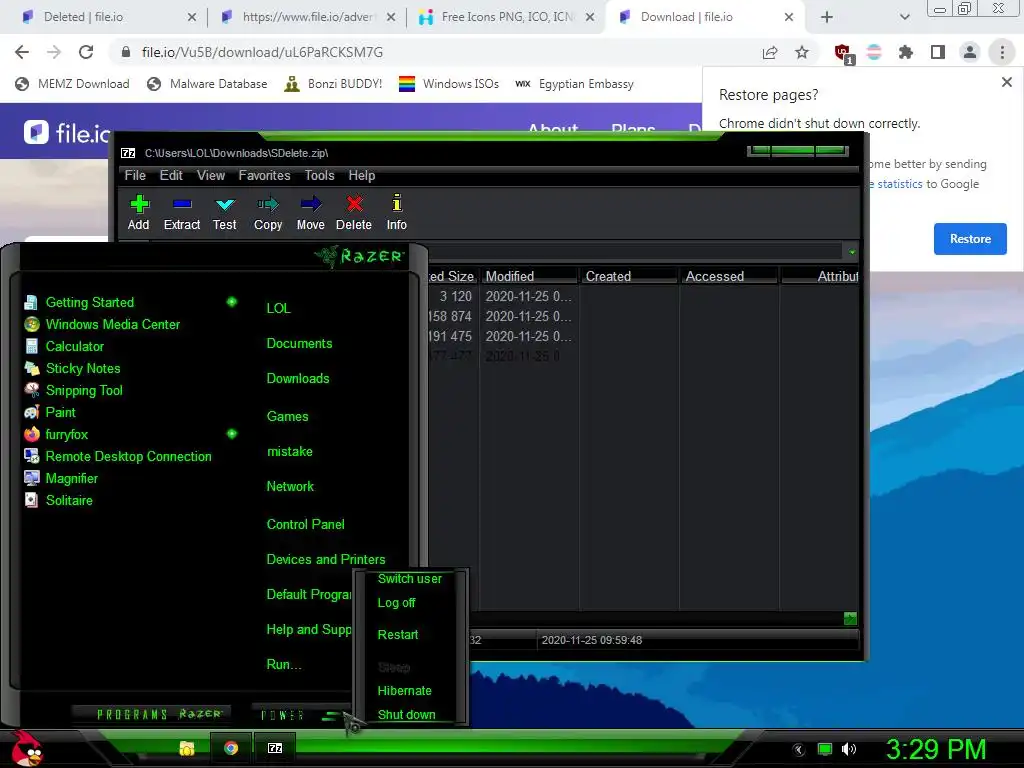Open Chrome extensions puzzle icon
Image resolution: width=1024 pixels, height=768 pixels.
[906, 52]
